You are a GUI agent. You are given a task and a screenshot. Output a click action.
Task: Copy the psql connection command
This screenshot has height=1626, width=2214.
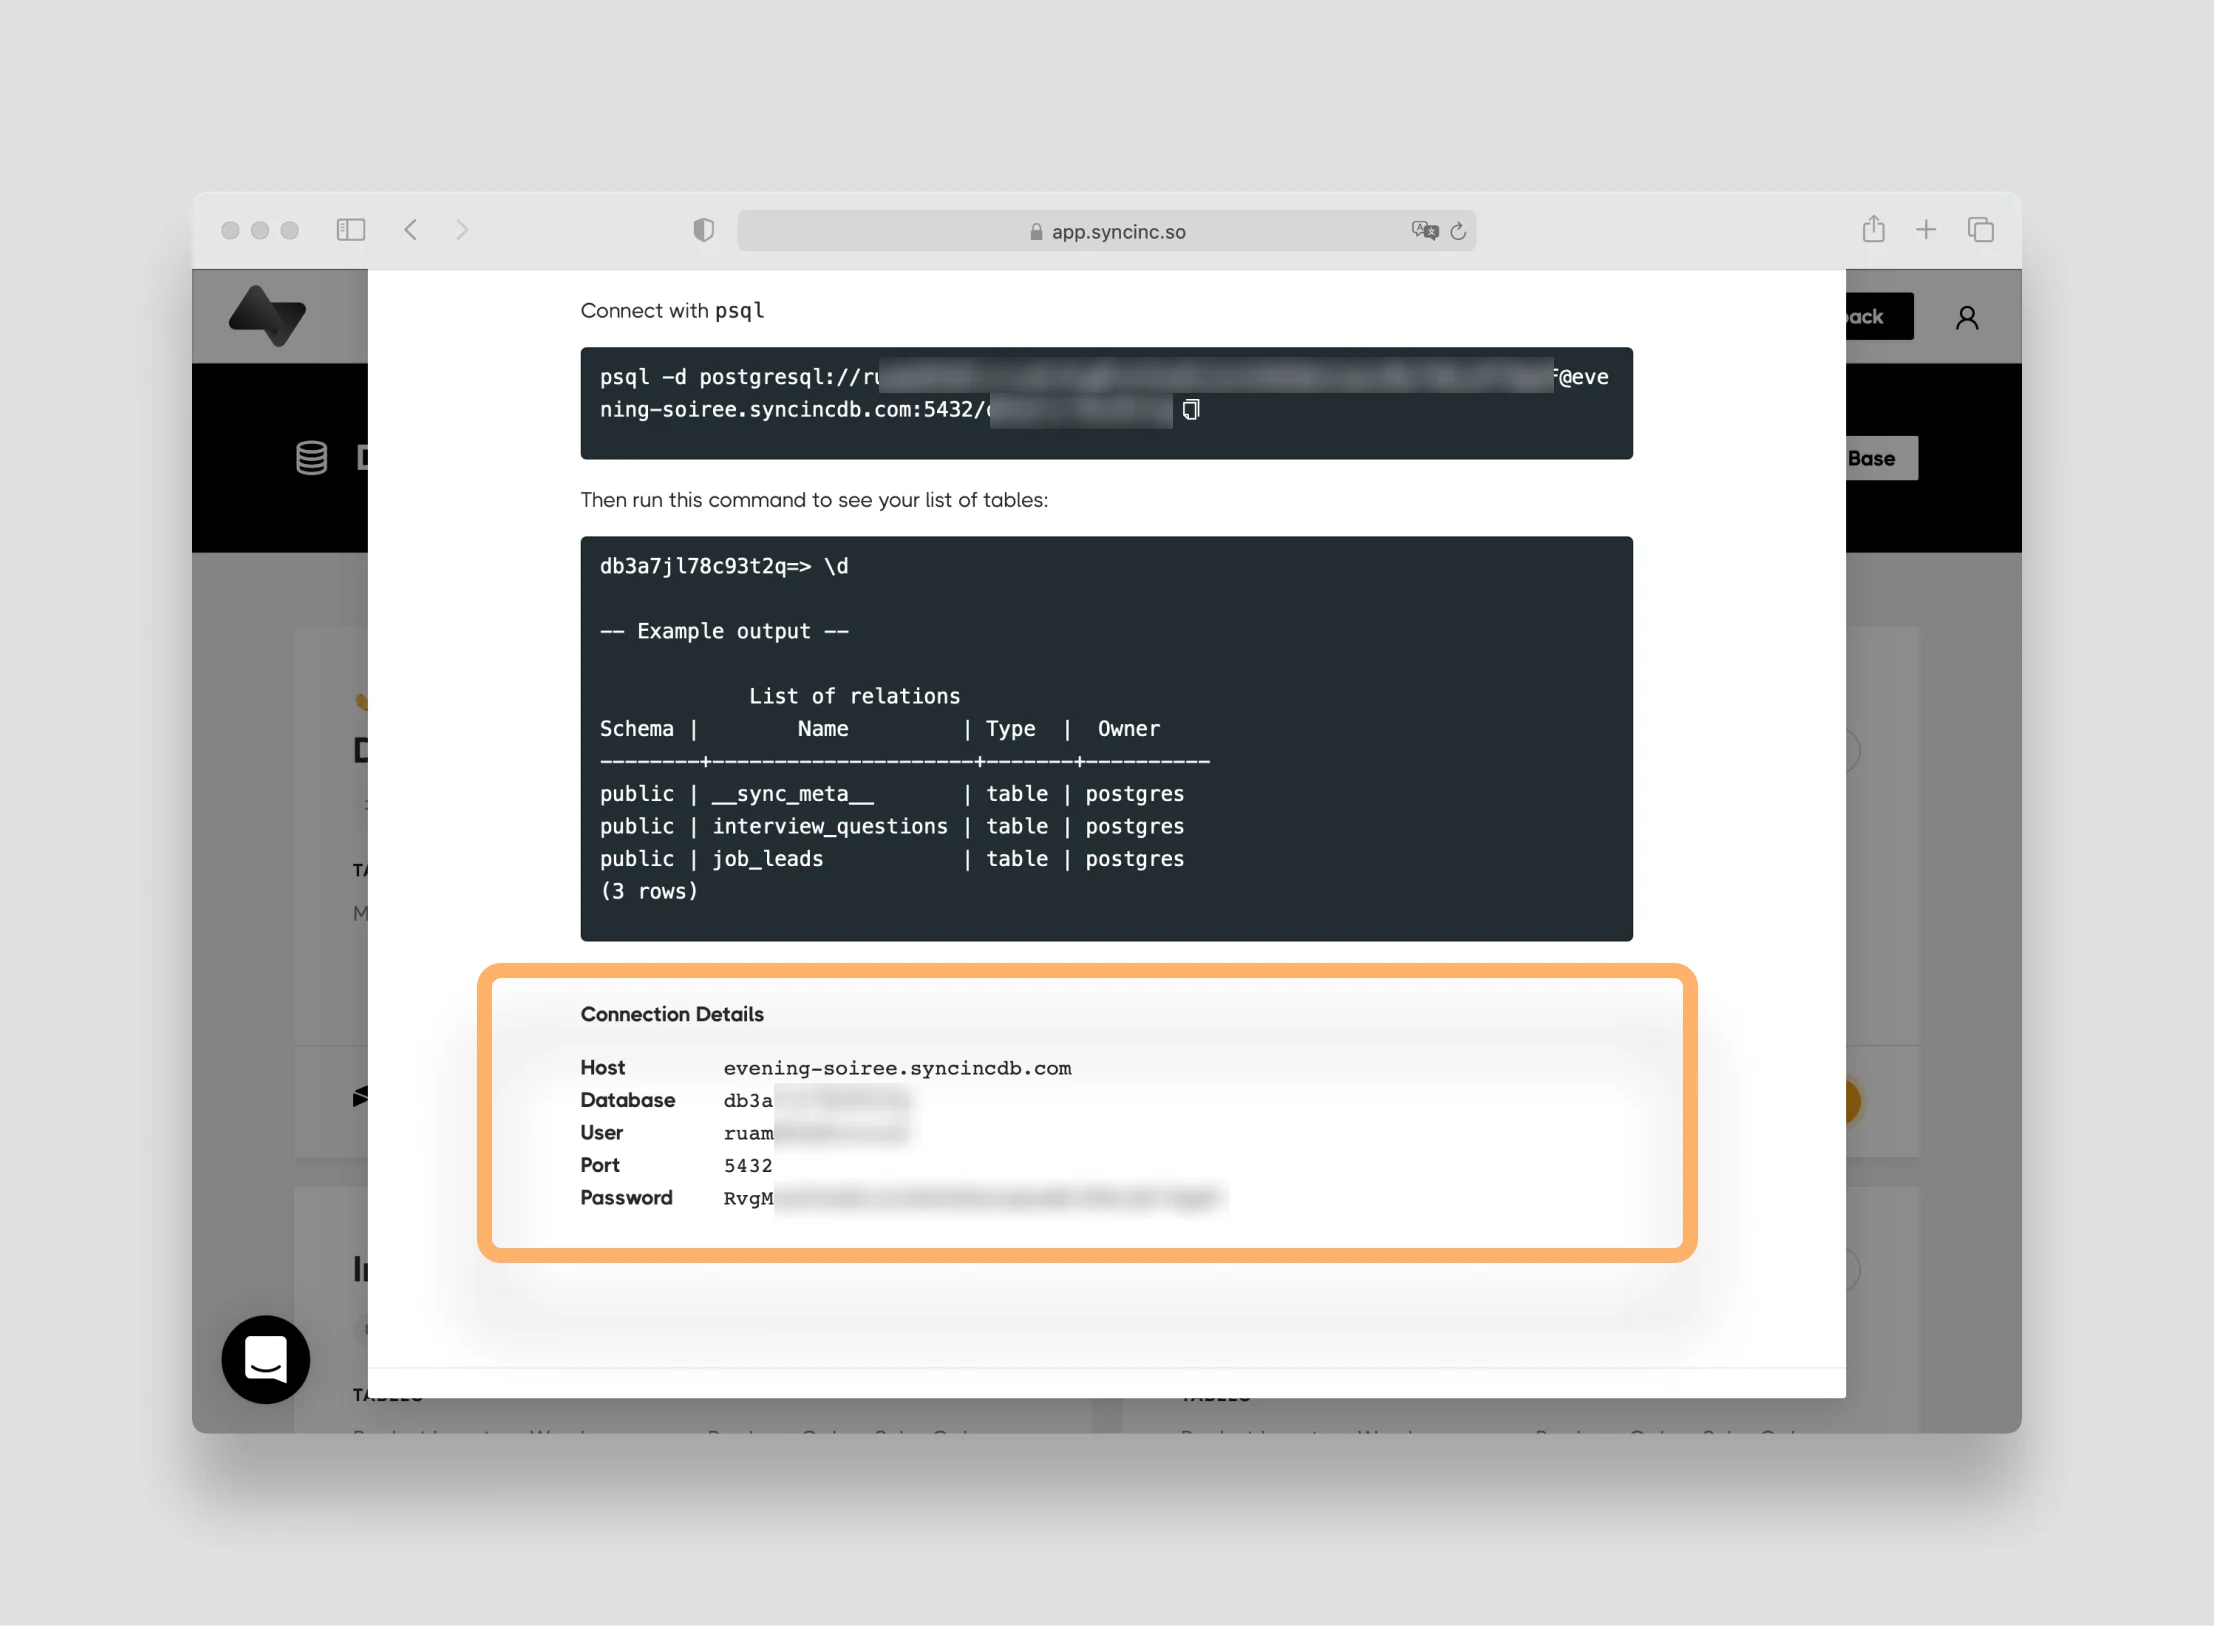click(x=1190, y=409)
